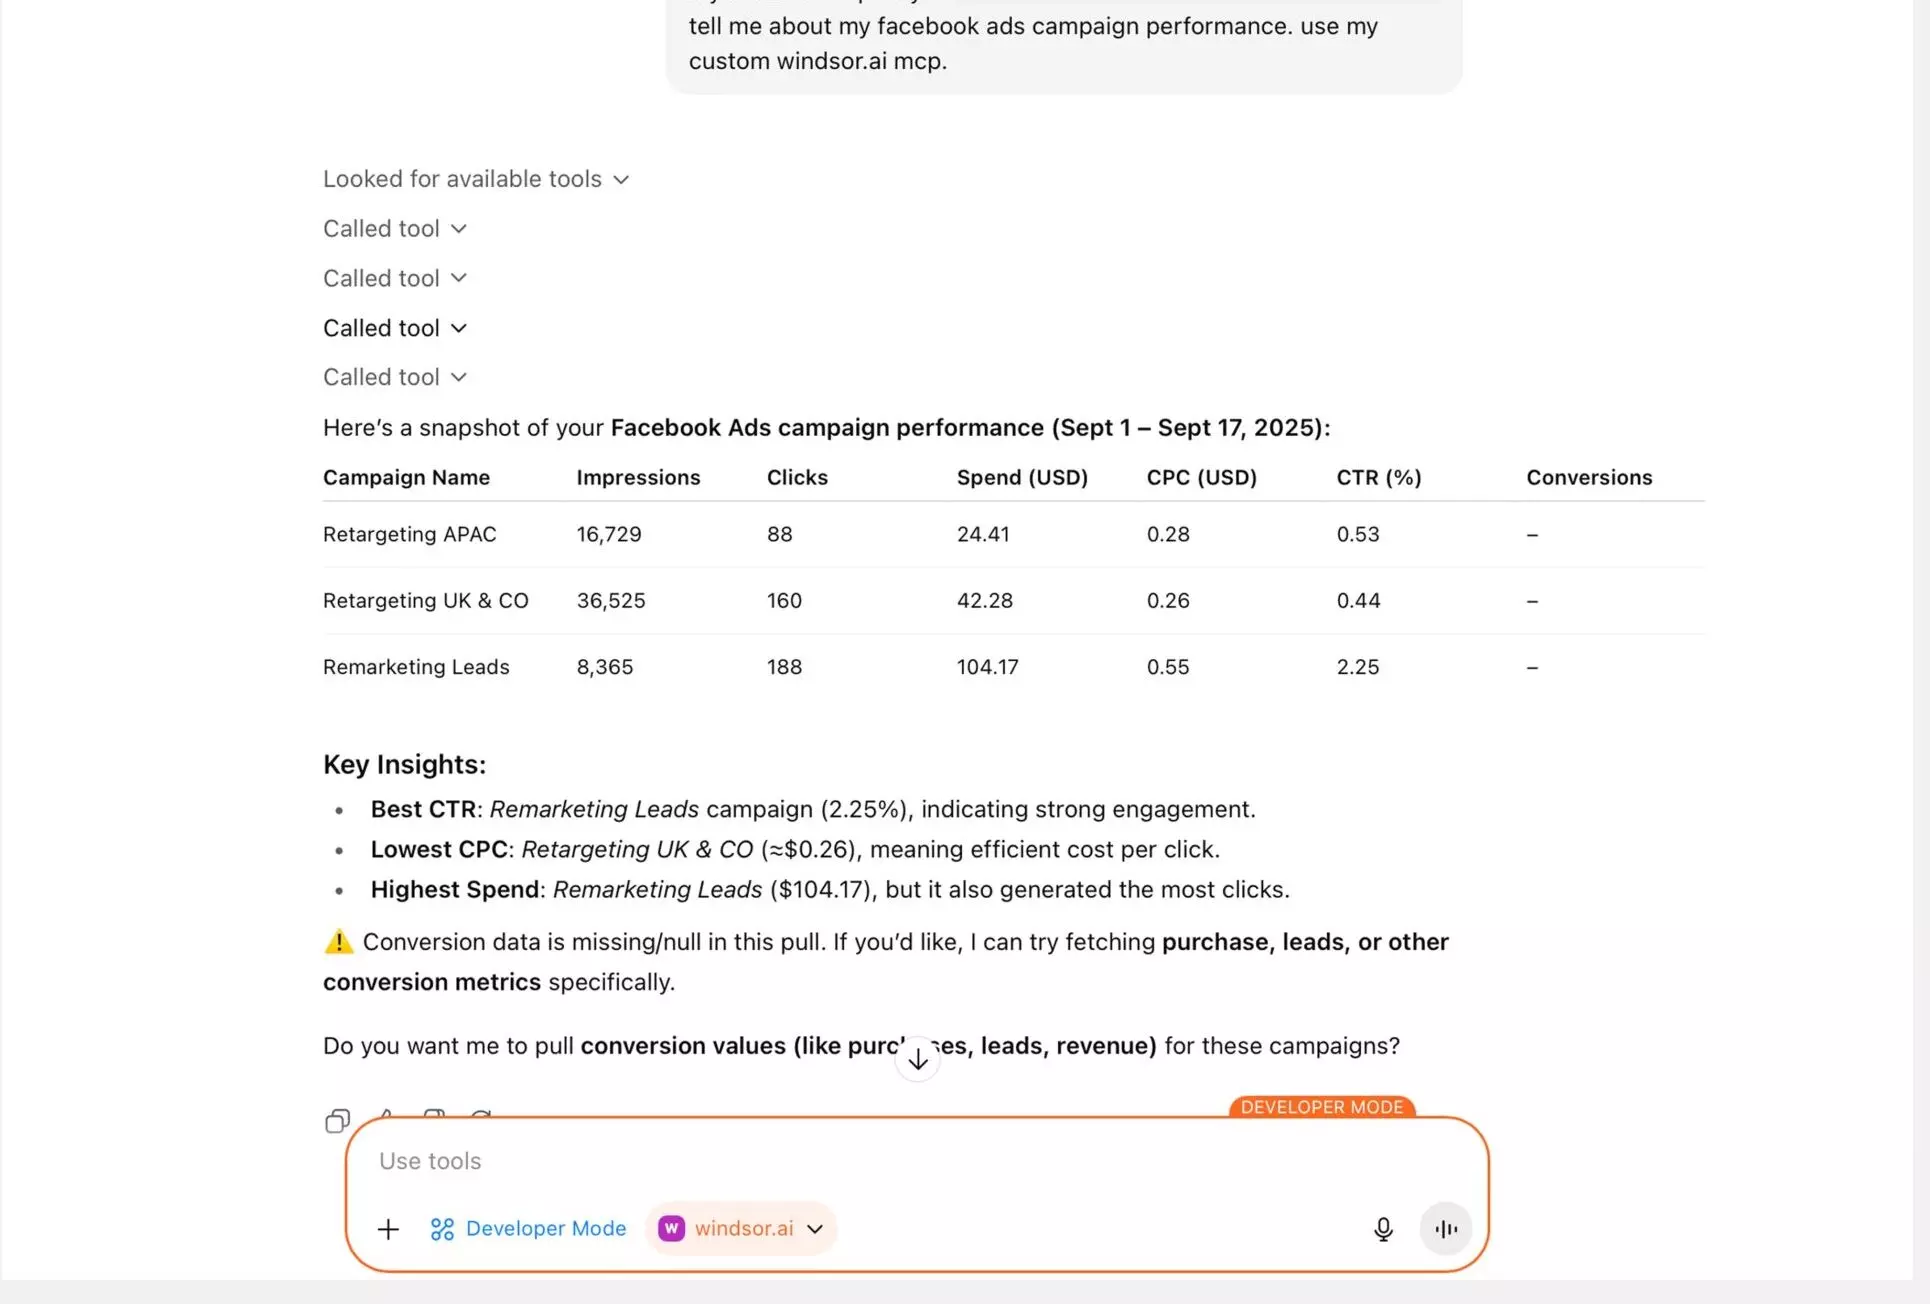Start voice mode with waveform icon
The height and width of the screenshot is (1304, 1930).
click(x=1446, y=1229)
